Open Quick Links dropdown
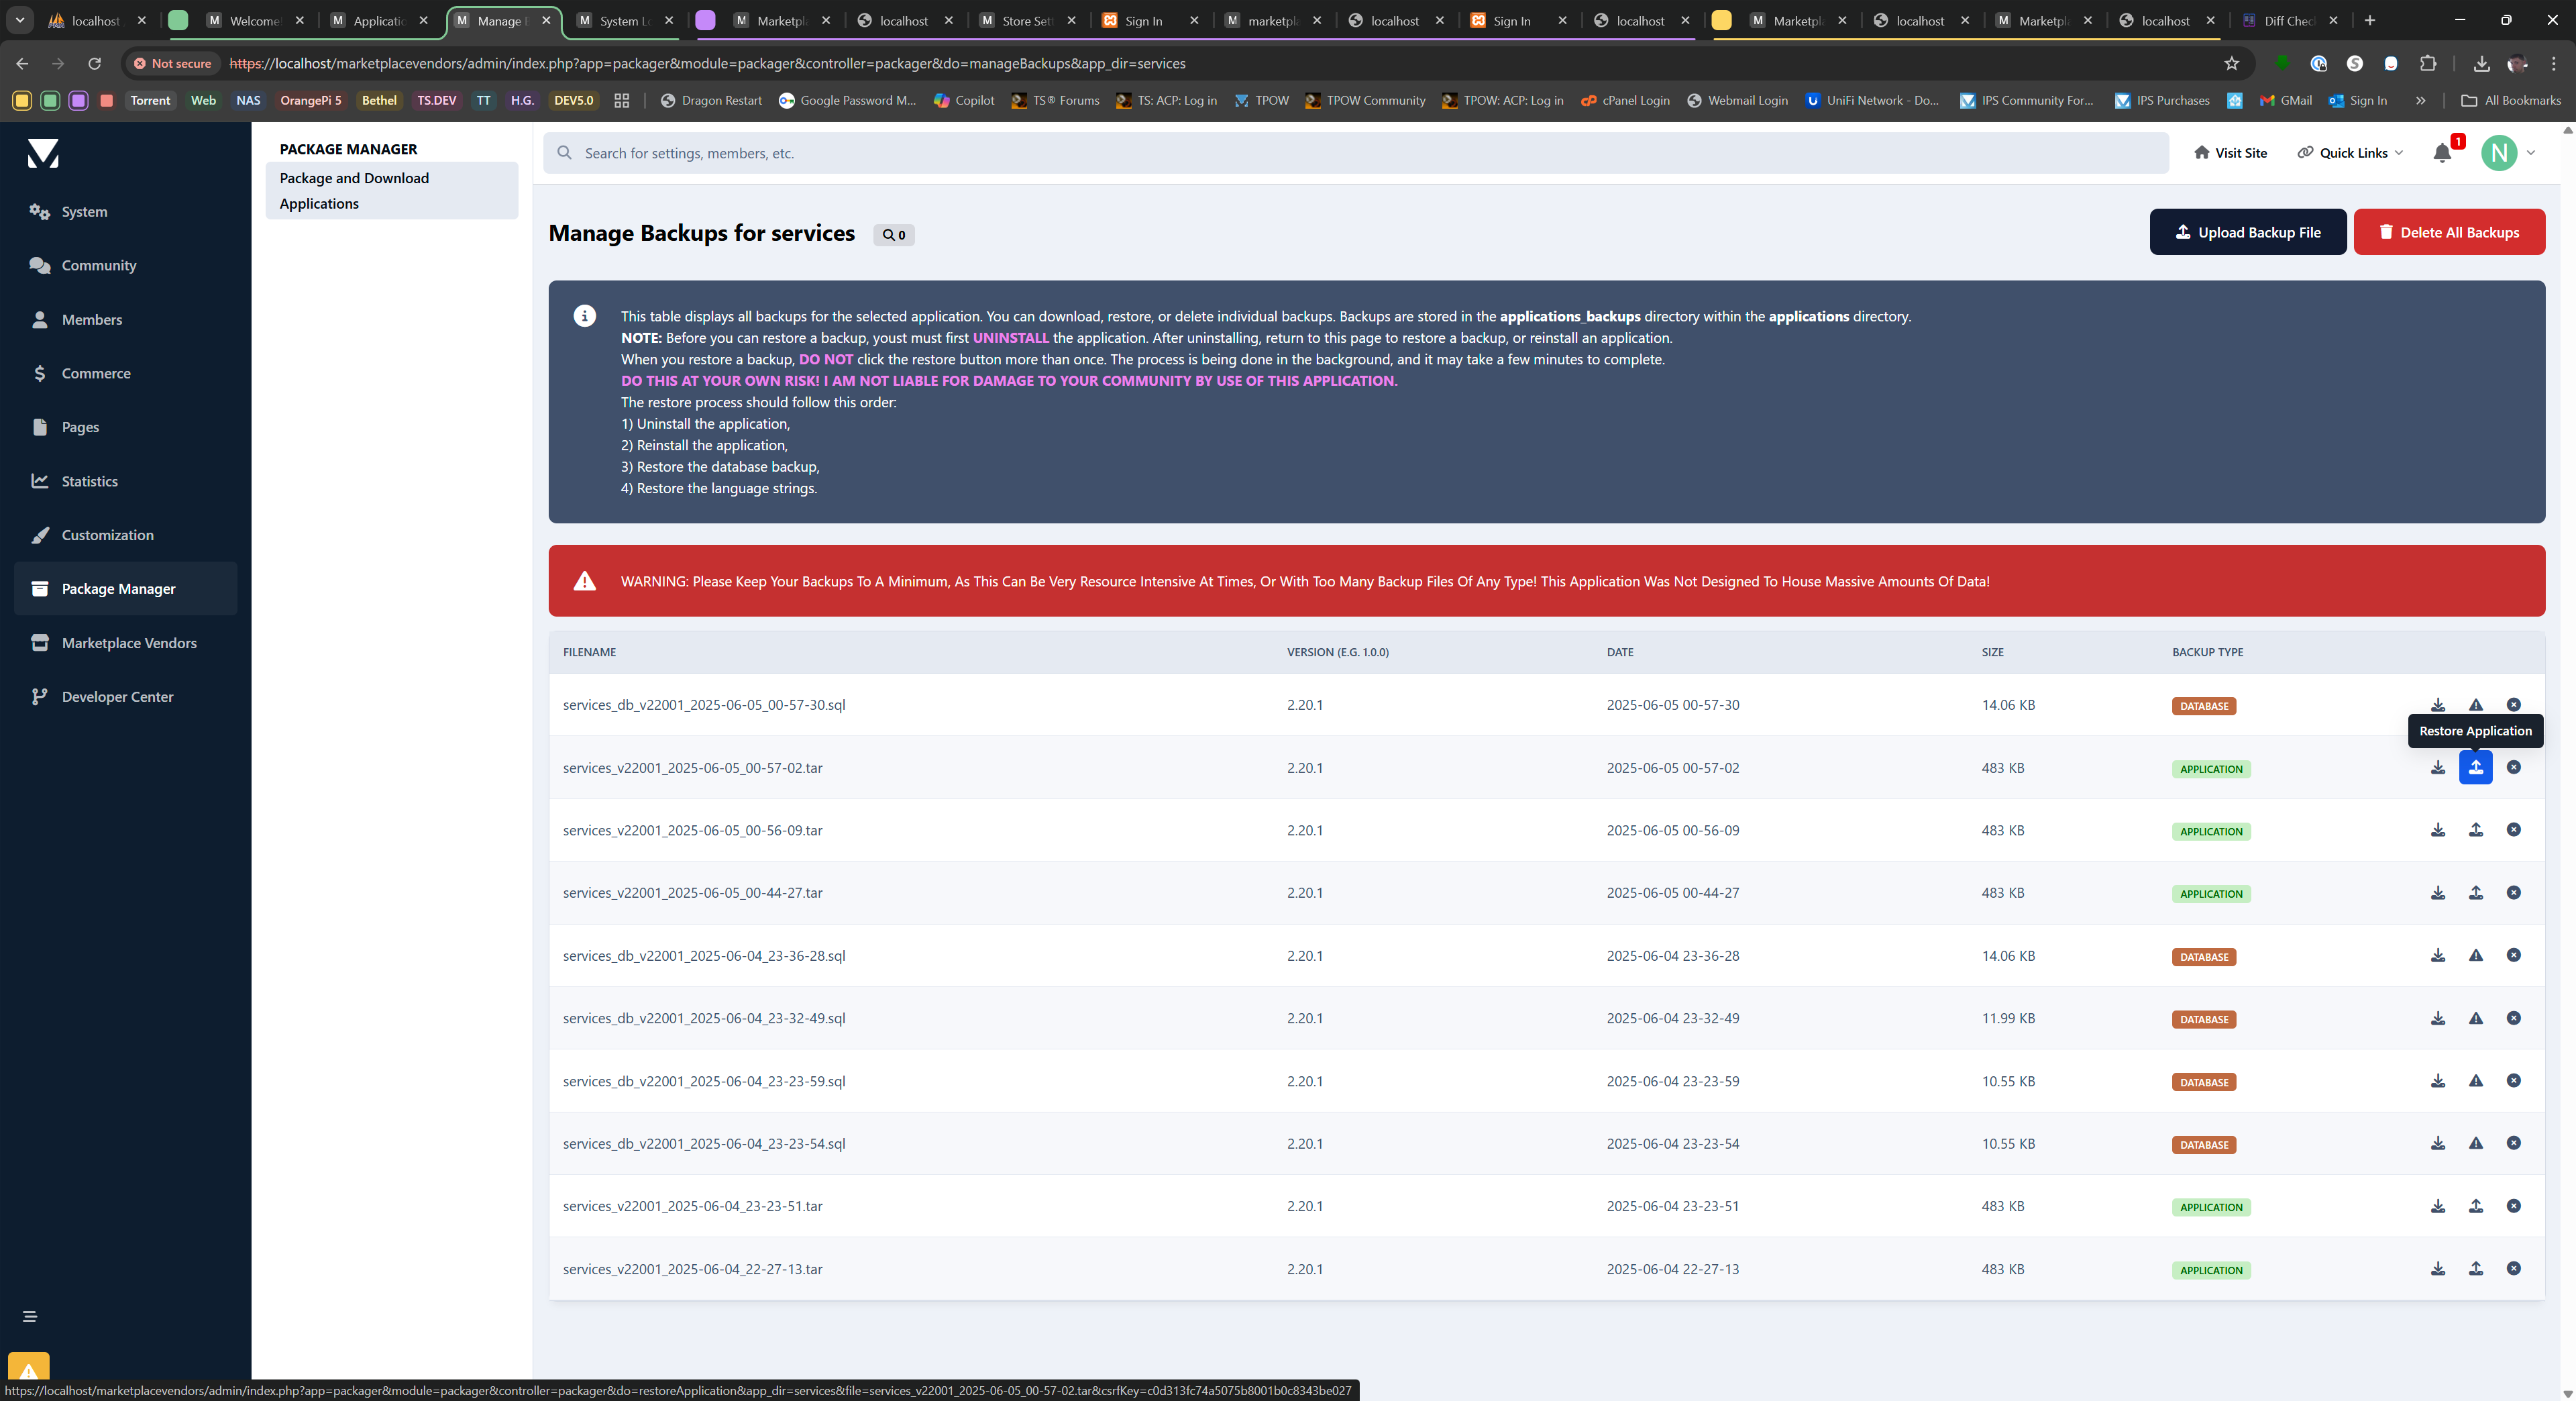Image resolution: width=2576 pixels, height=1401 pixels. pos(2350,153)
